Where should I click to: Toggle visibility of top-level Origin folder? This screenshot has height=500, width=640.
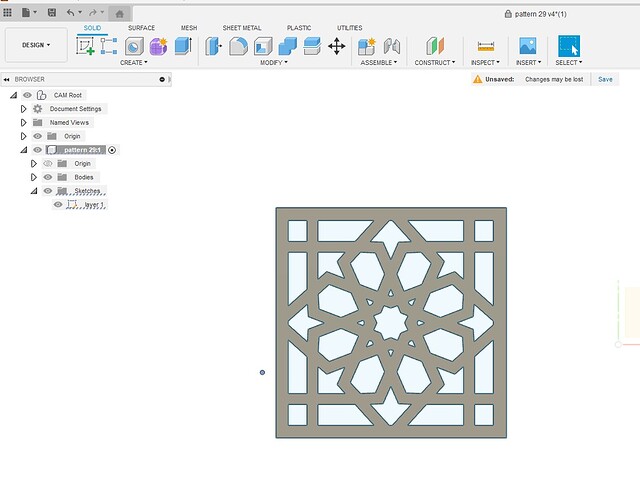coord(38,136)
